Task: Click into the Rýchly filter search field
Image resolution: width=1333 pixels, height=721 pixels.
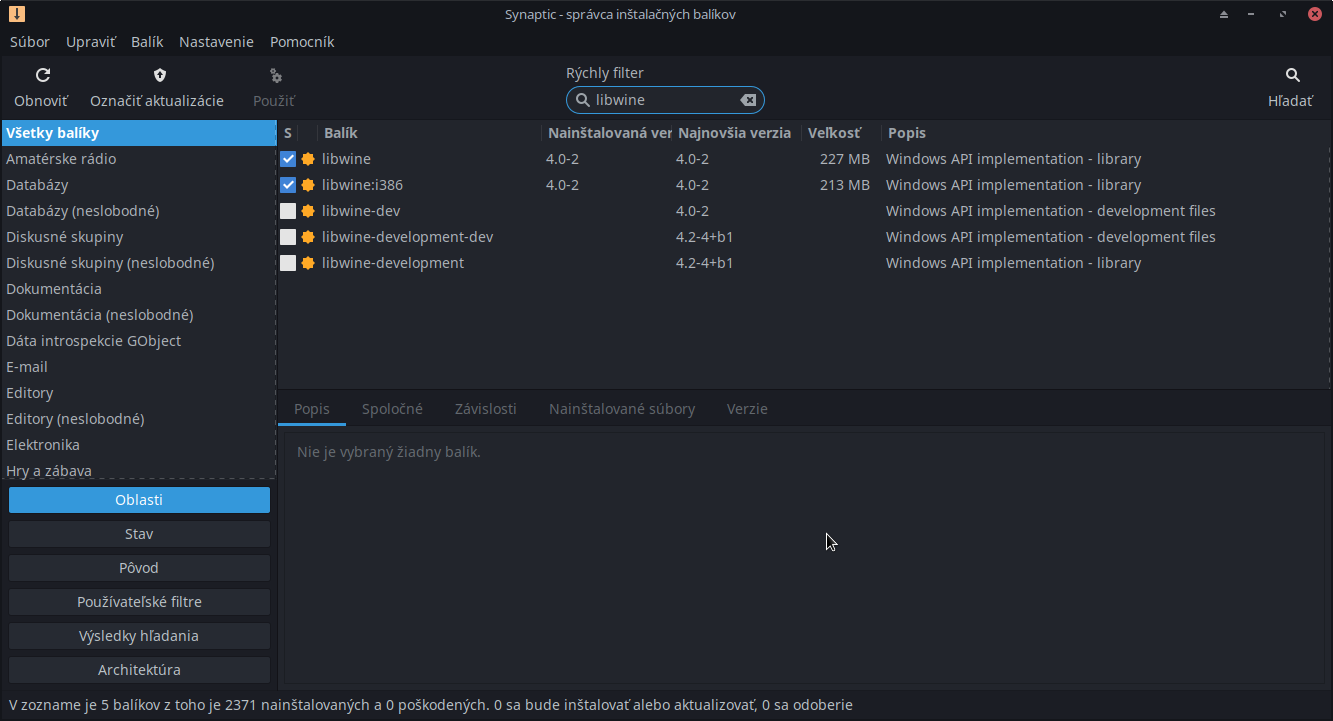Action: point(665,100)
